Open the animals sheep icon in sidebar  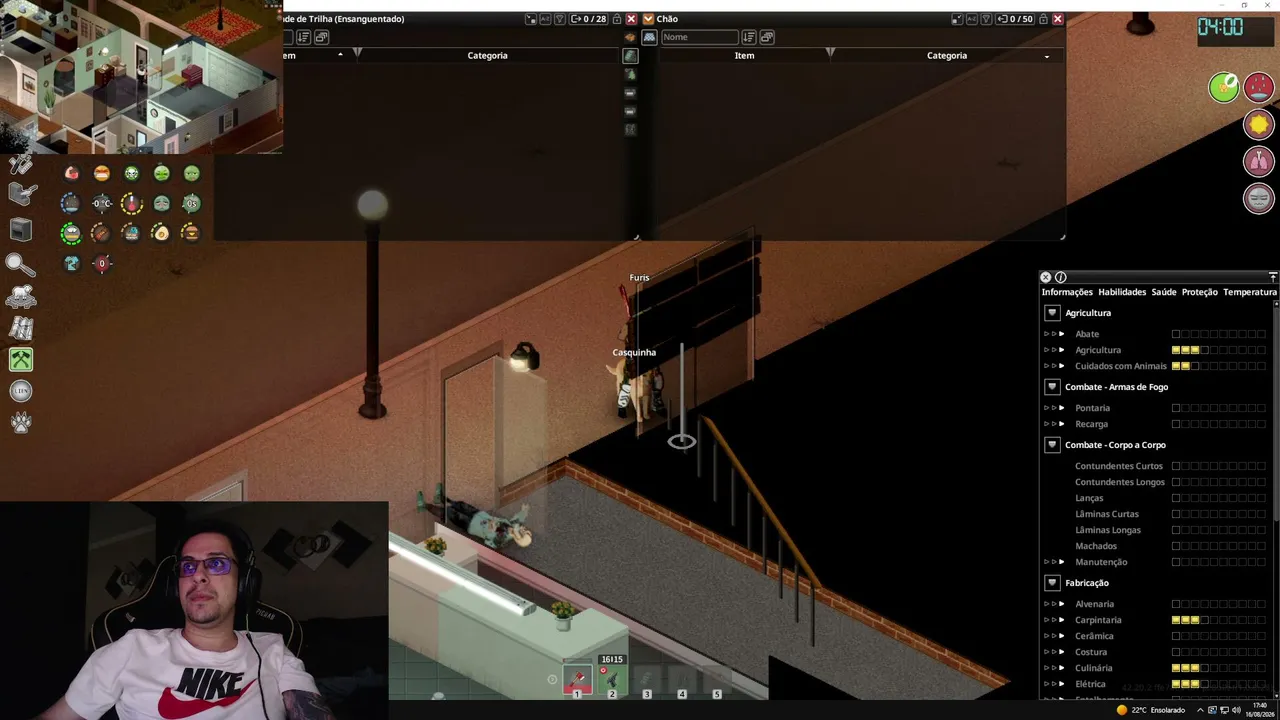[x=21, y=296]
